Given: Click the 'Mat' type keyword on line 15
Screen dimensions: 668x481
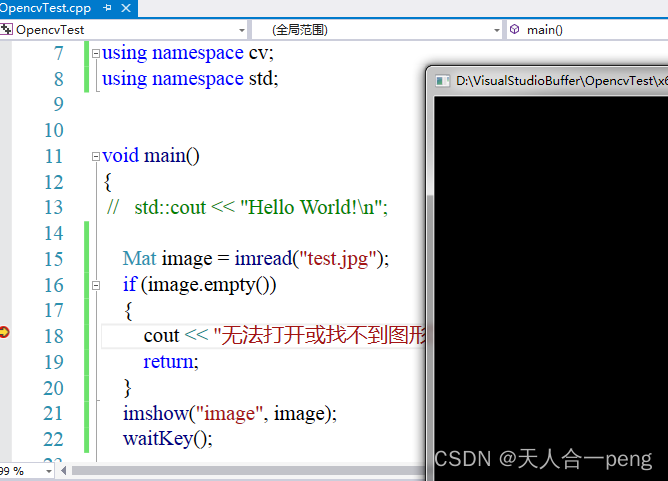Looking at the screenshot, I should (140, 259).
